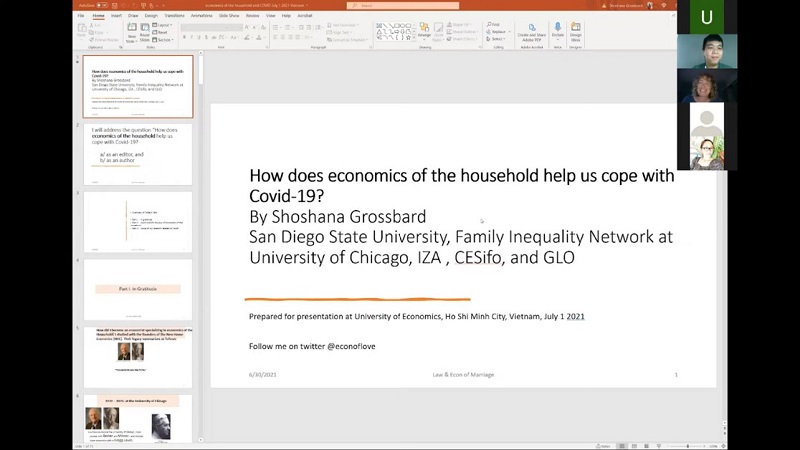Open the Acrobat ribbon tab
Viewport: 800px width, 450px height.
(x=305, y=16)
